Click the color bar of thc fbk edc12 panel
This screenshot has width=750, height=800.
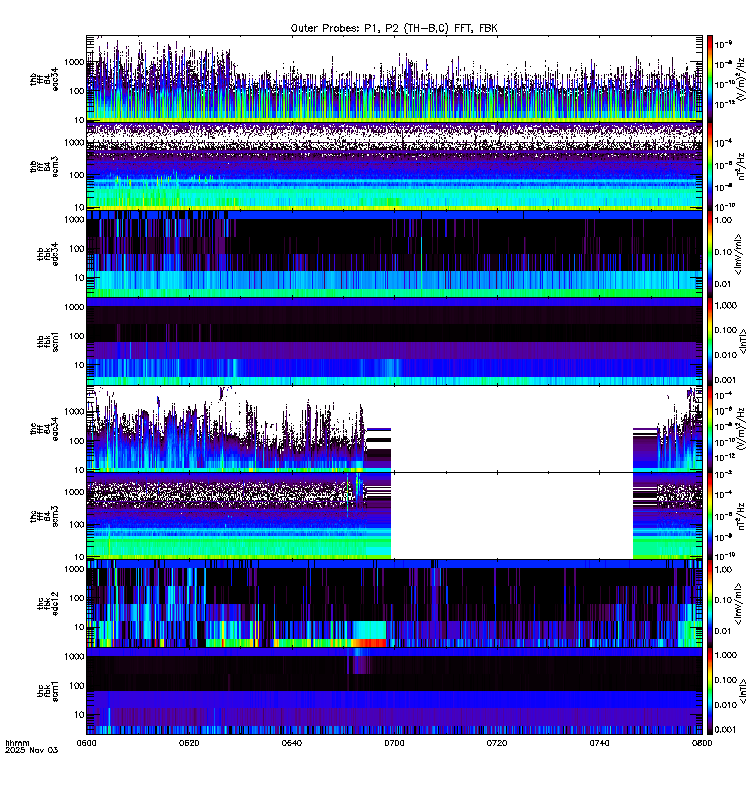click(x=709, y=604)
